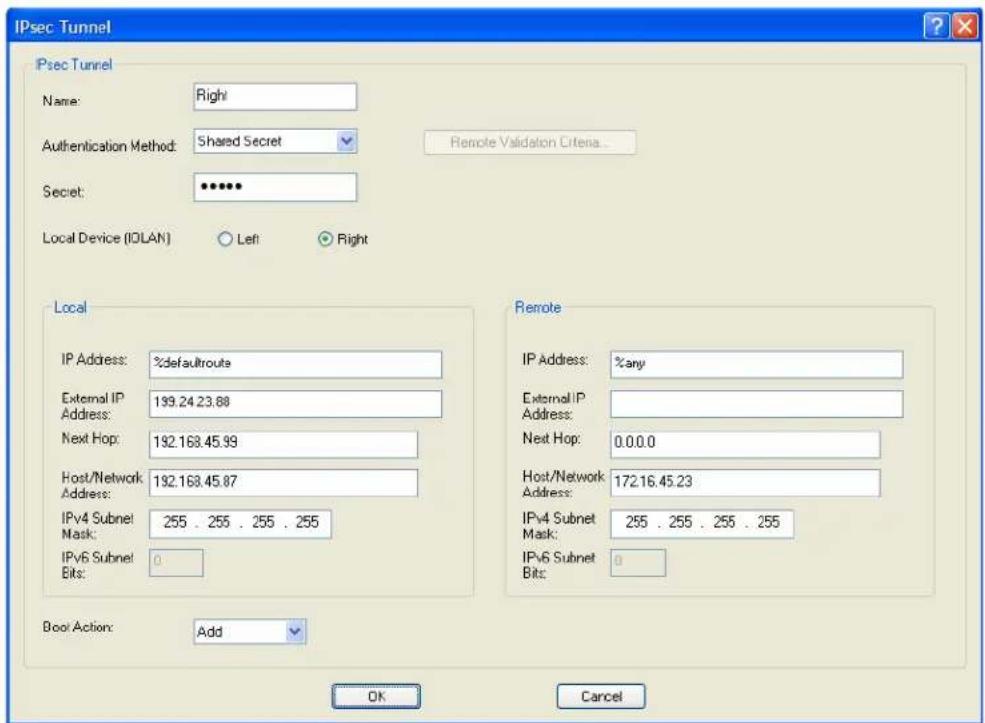Close the IPsec Tunnel dialog
The height and width of the screenshot is (723, 985).
click(965, 26)
